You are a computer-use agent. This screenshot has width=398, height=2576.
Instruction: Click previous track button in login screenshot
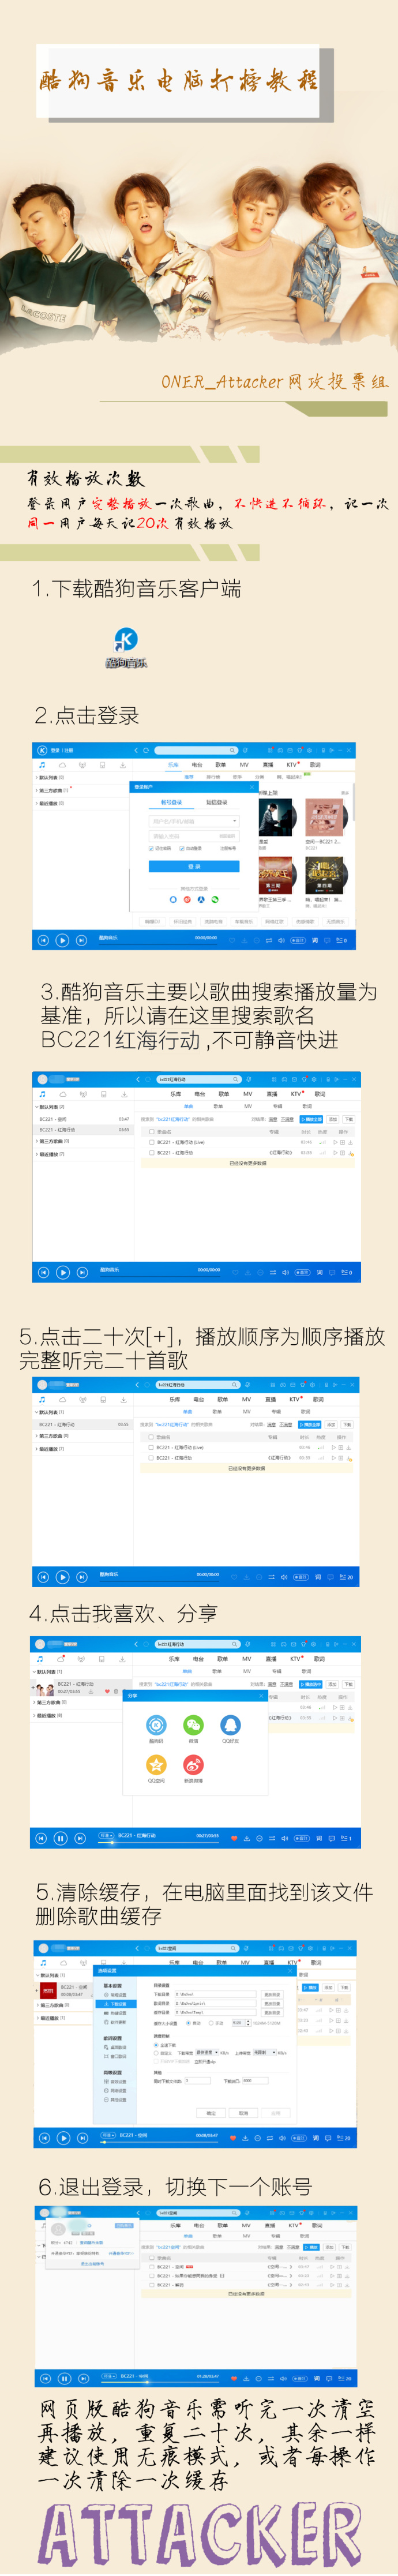(x=43, y=940)
